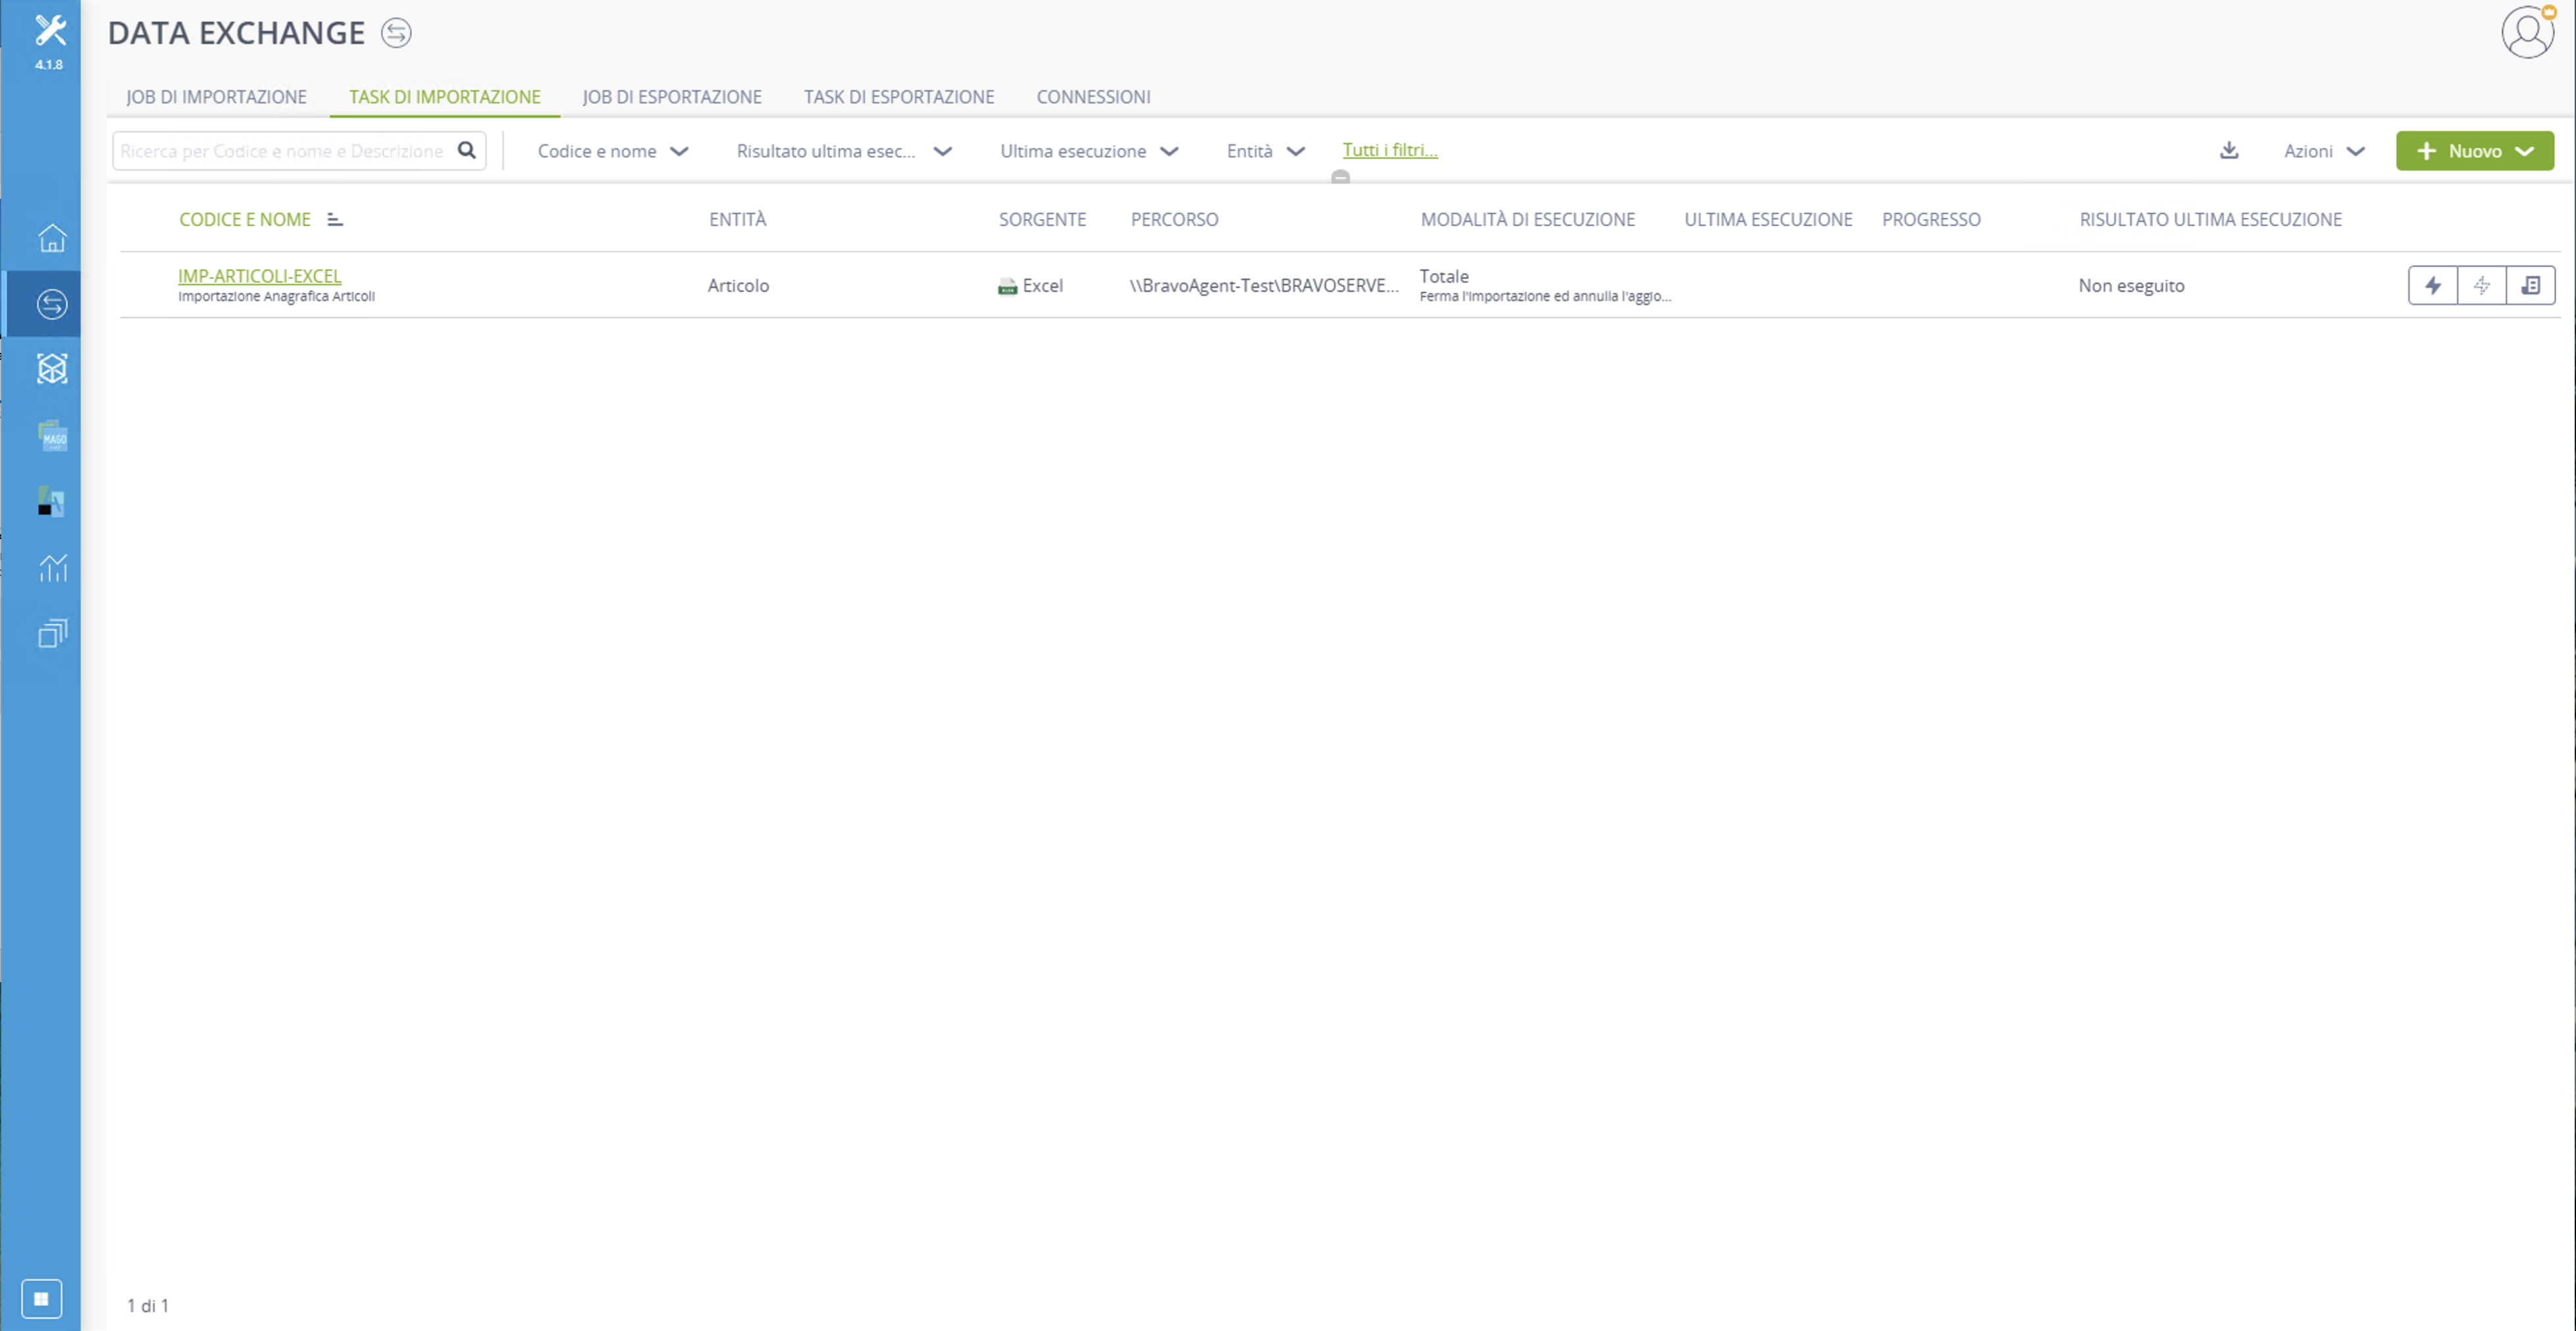Open the Azioni dropdown
Image resolution: width=2576 pixels, height=1331 pixels.
pos(2324,151)
